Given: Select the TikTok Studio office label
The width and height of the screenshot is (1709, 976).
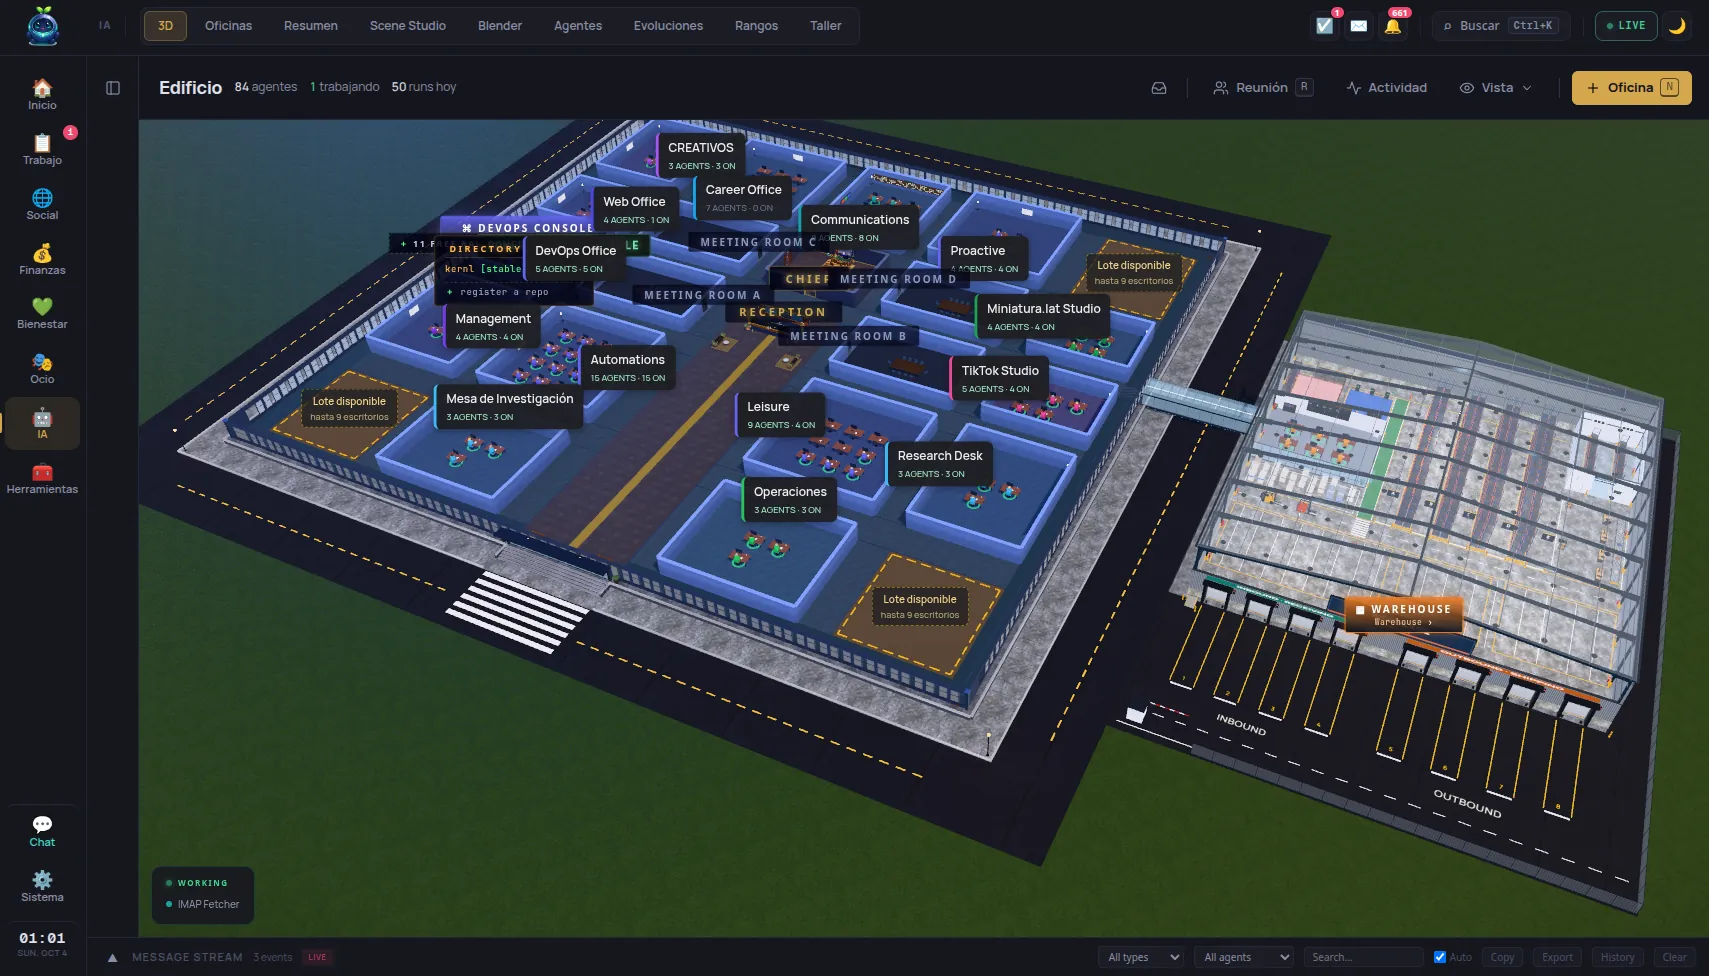Looking at the screenshot, I should tap(1000, 379).
